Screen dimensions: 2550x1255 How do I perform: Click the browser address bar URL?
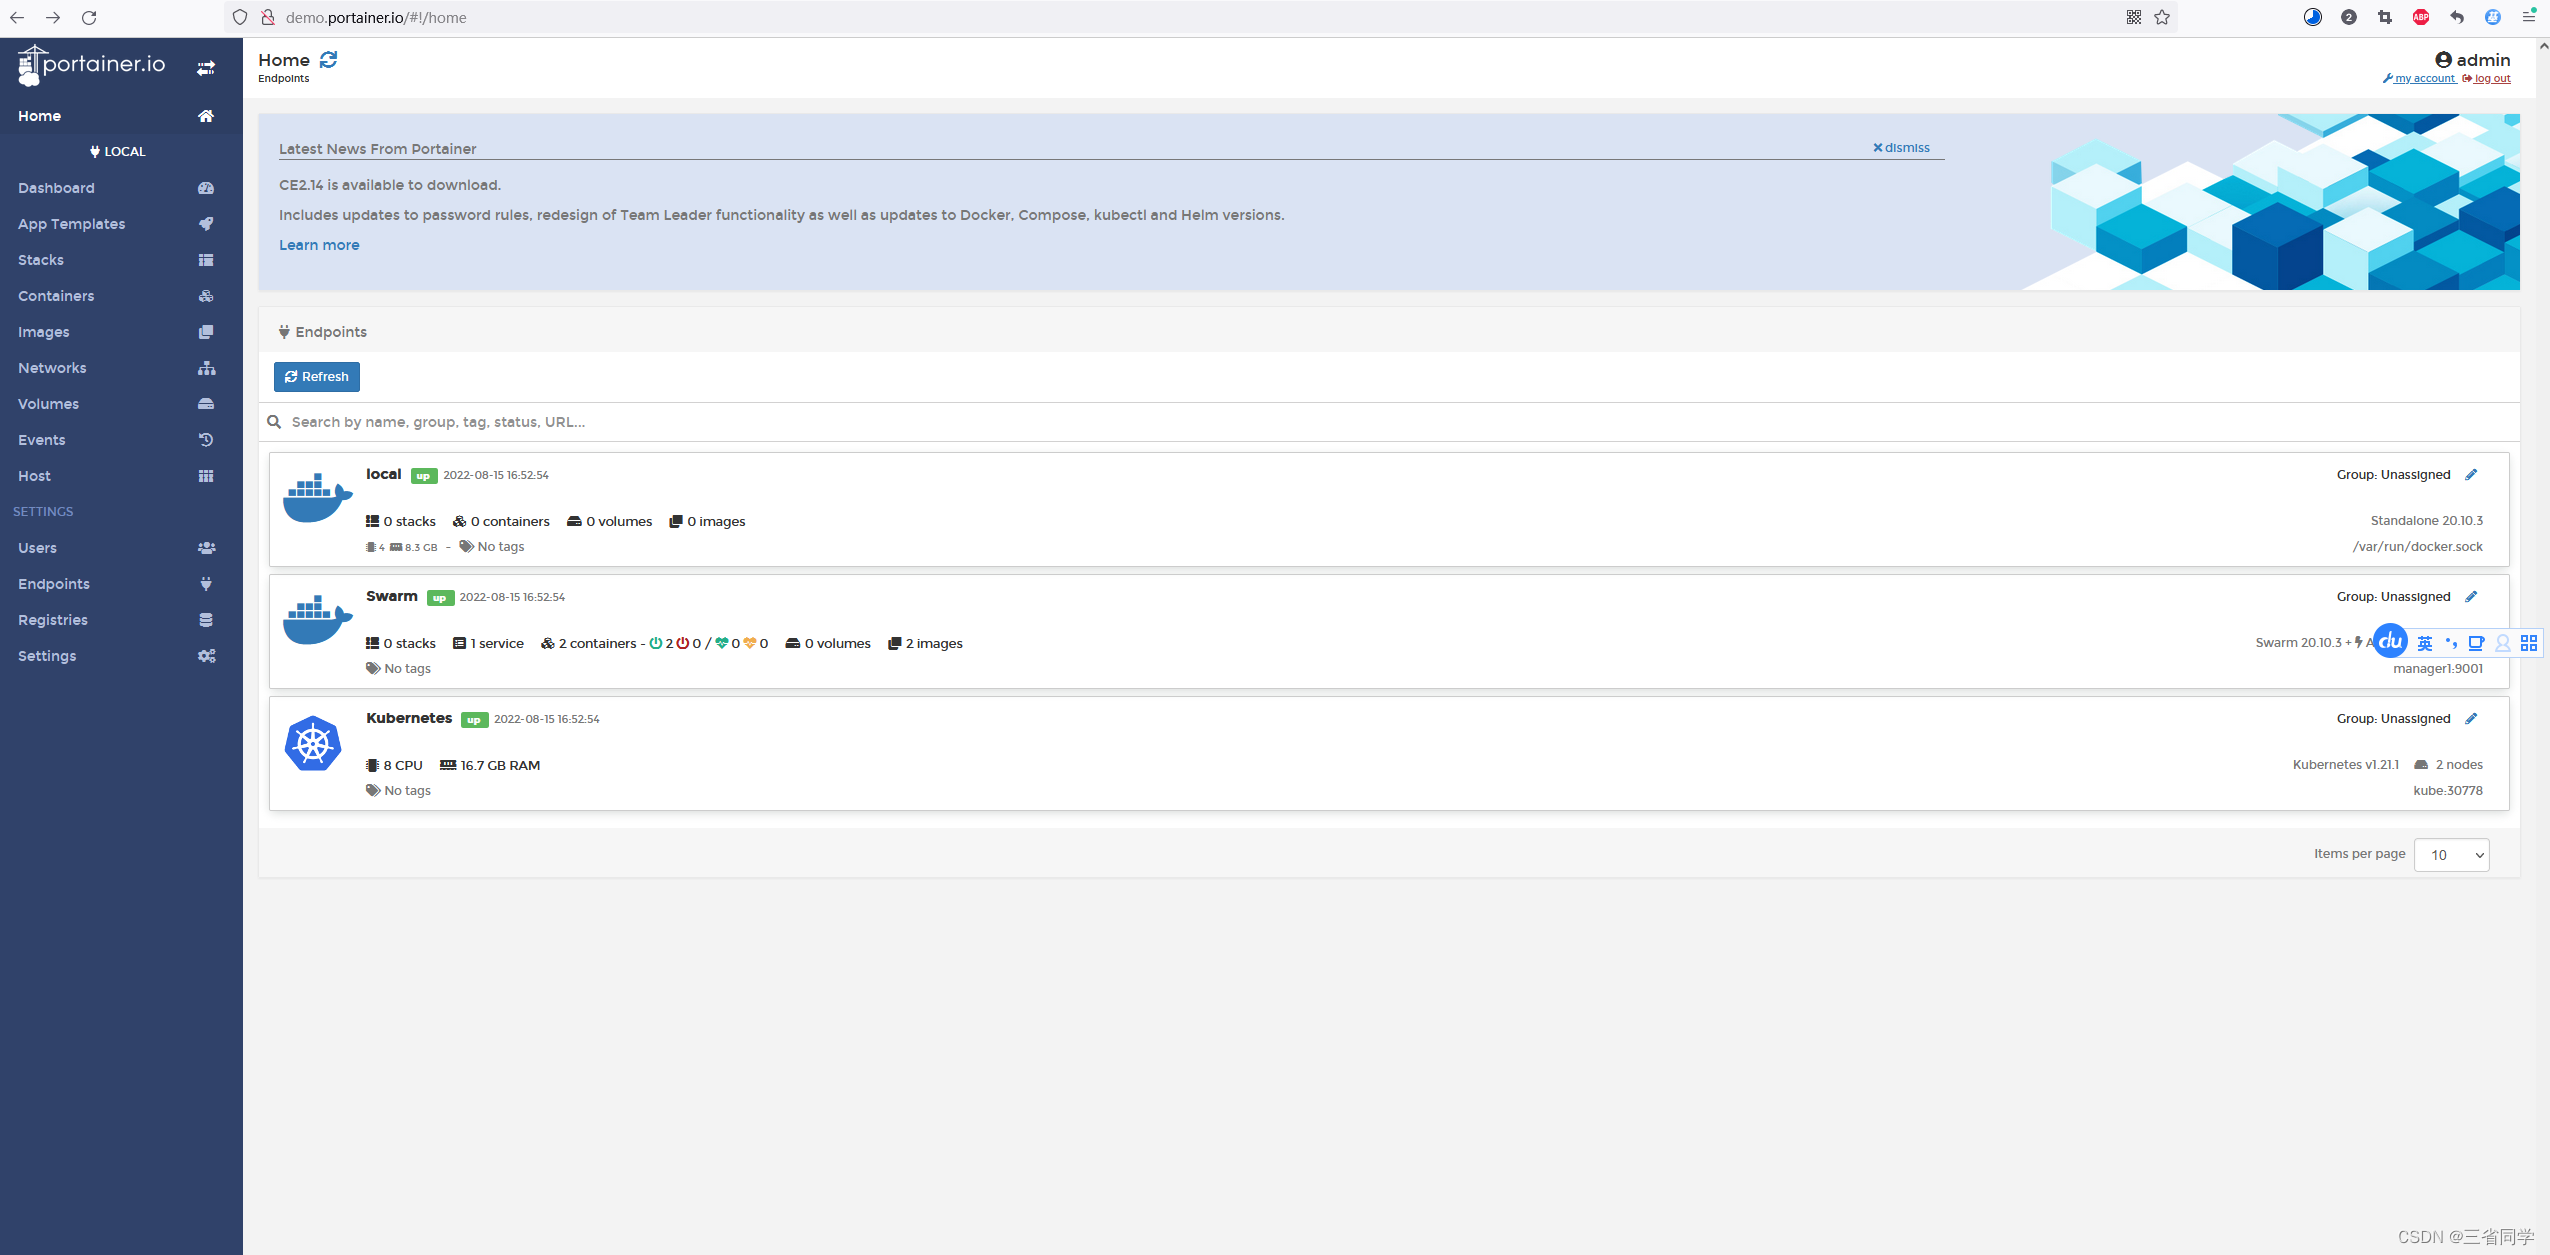pos(376,17)
